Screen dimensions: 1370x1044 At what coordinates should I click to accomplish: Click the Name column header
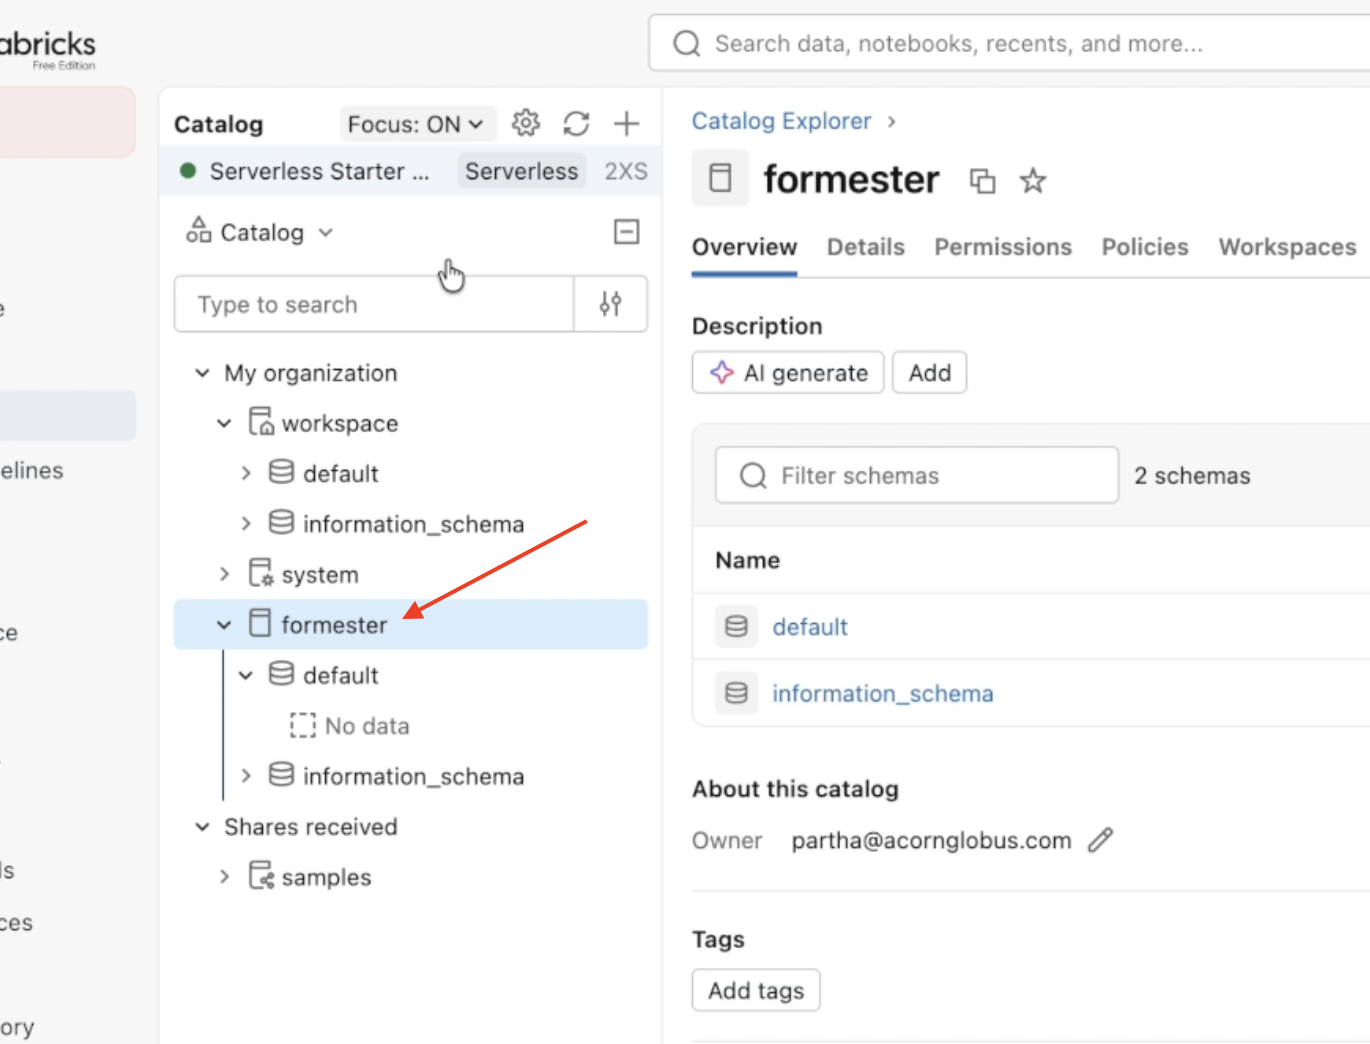[747, 560]
